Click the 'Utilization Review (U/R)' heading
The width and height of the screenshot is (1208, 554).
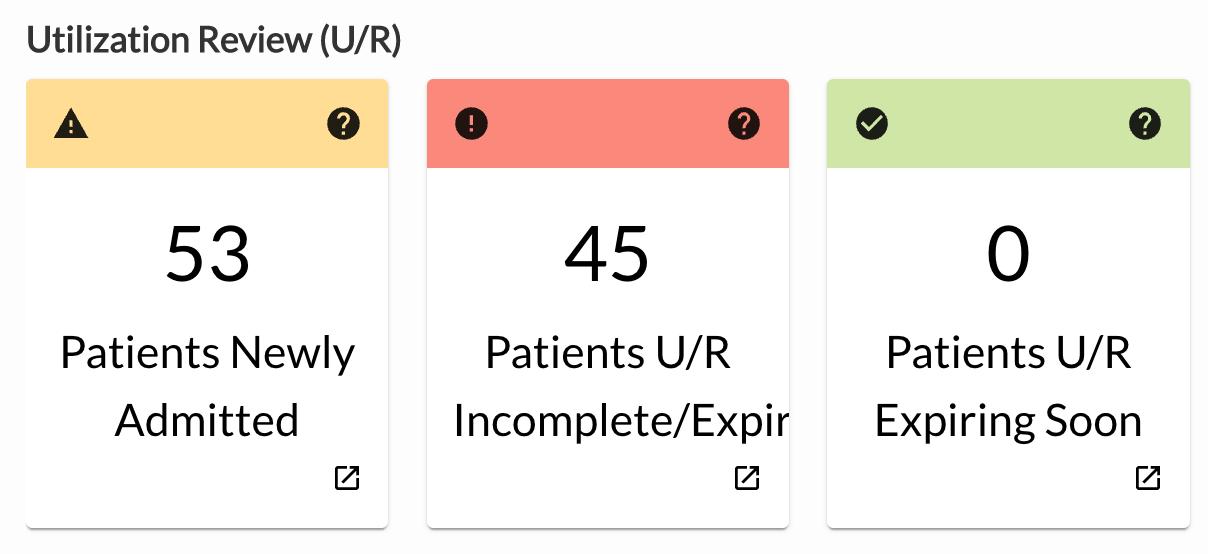coord(213,40)
